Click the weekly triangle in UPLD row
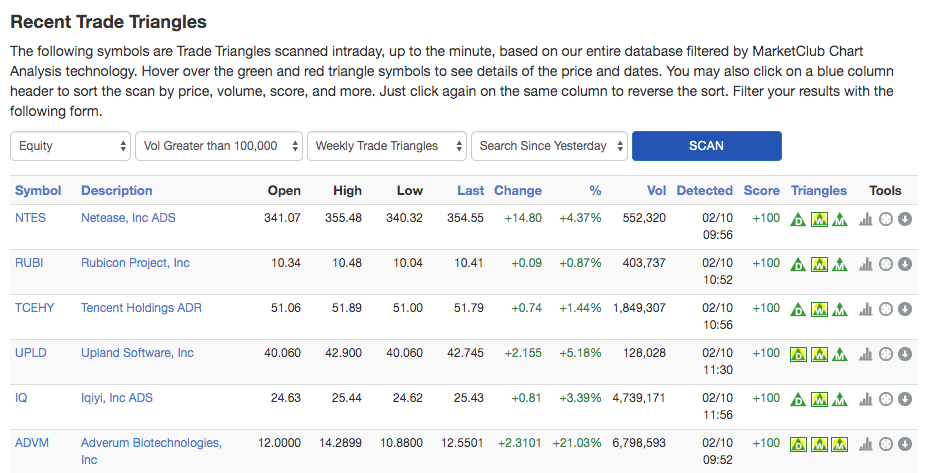 819,354
